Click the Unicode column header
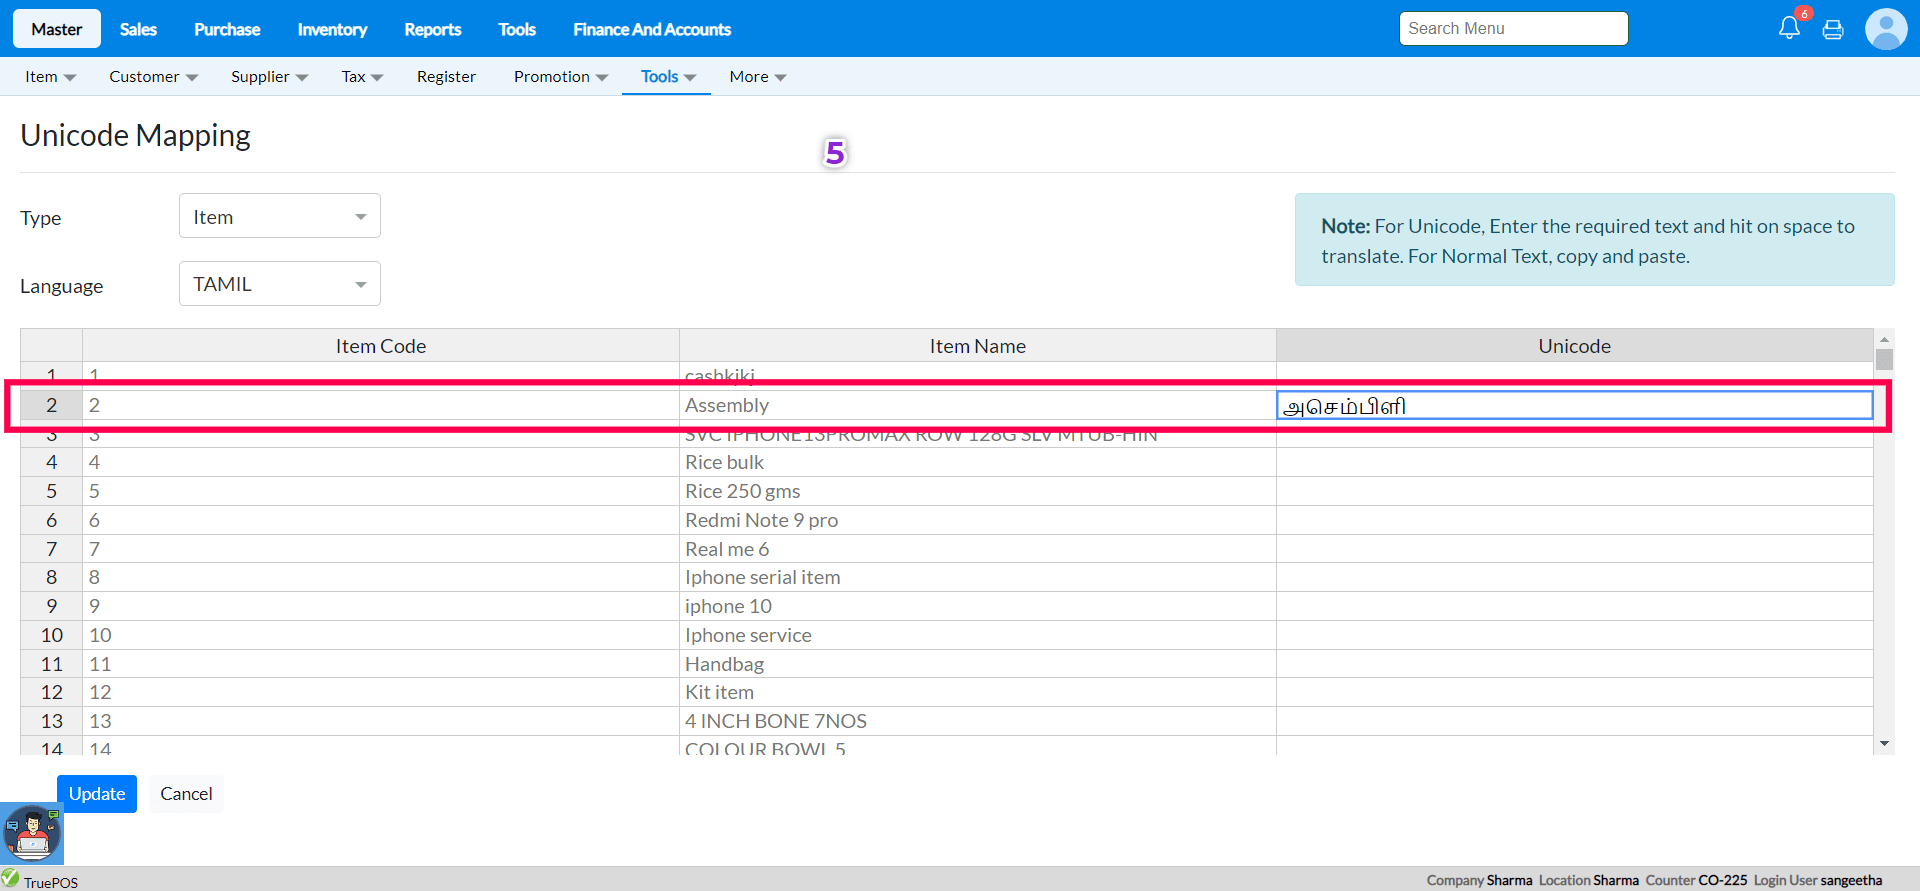 pos(1574,346)
